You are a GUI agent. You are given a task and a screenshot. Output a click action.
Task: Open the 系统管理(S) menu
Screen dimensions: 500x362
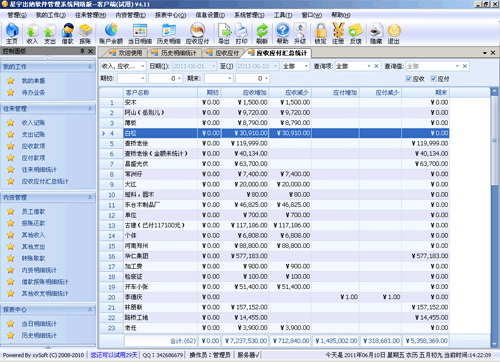click(x=249, y=15)
